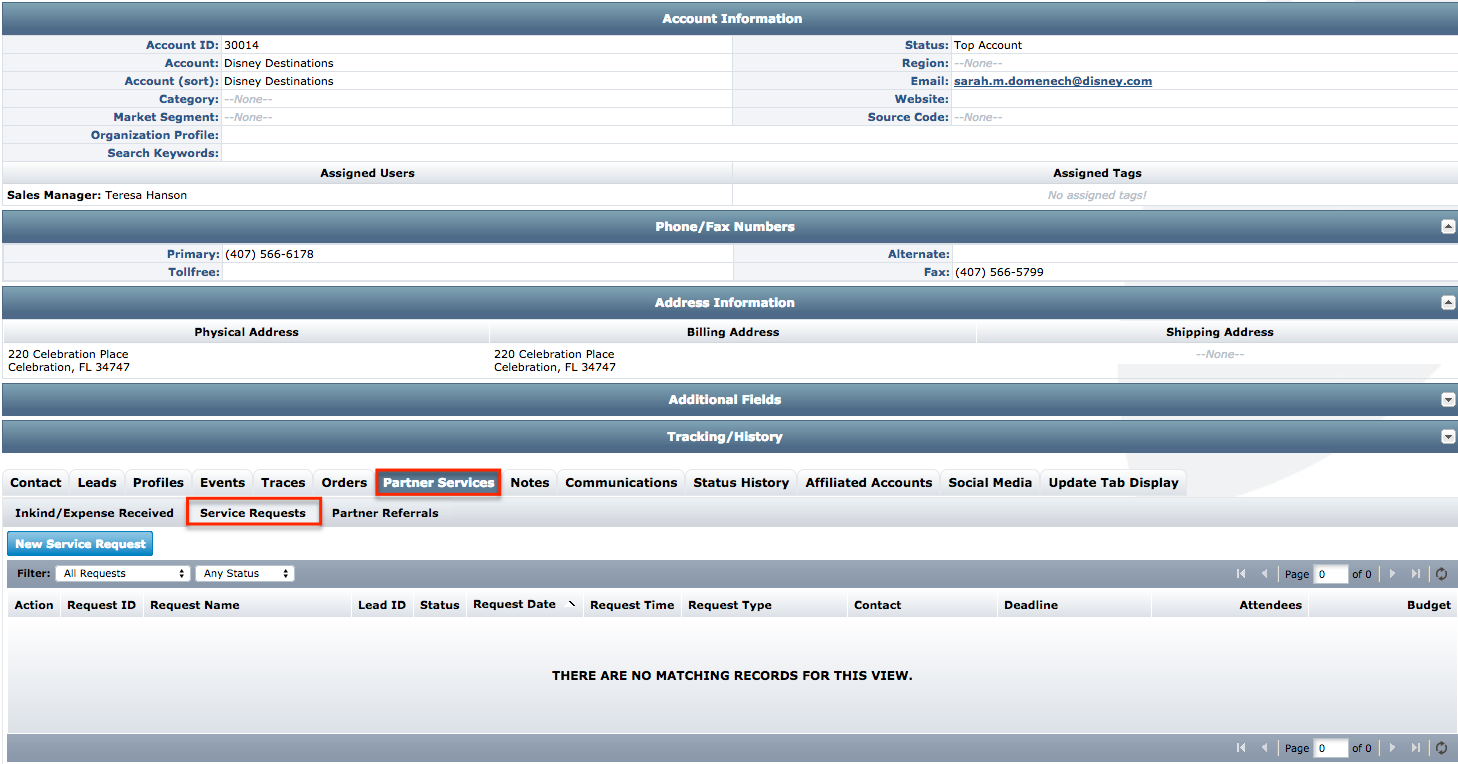Image resolution: width=1458 pixels, height=764 pixels.
Task: Click the Update Tab Display tab
Action: [x=1113, y=483]
